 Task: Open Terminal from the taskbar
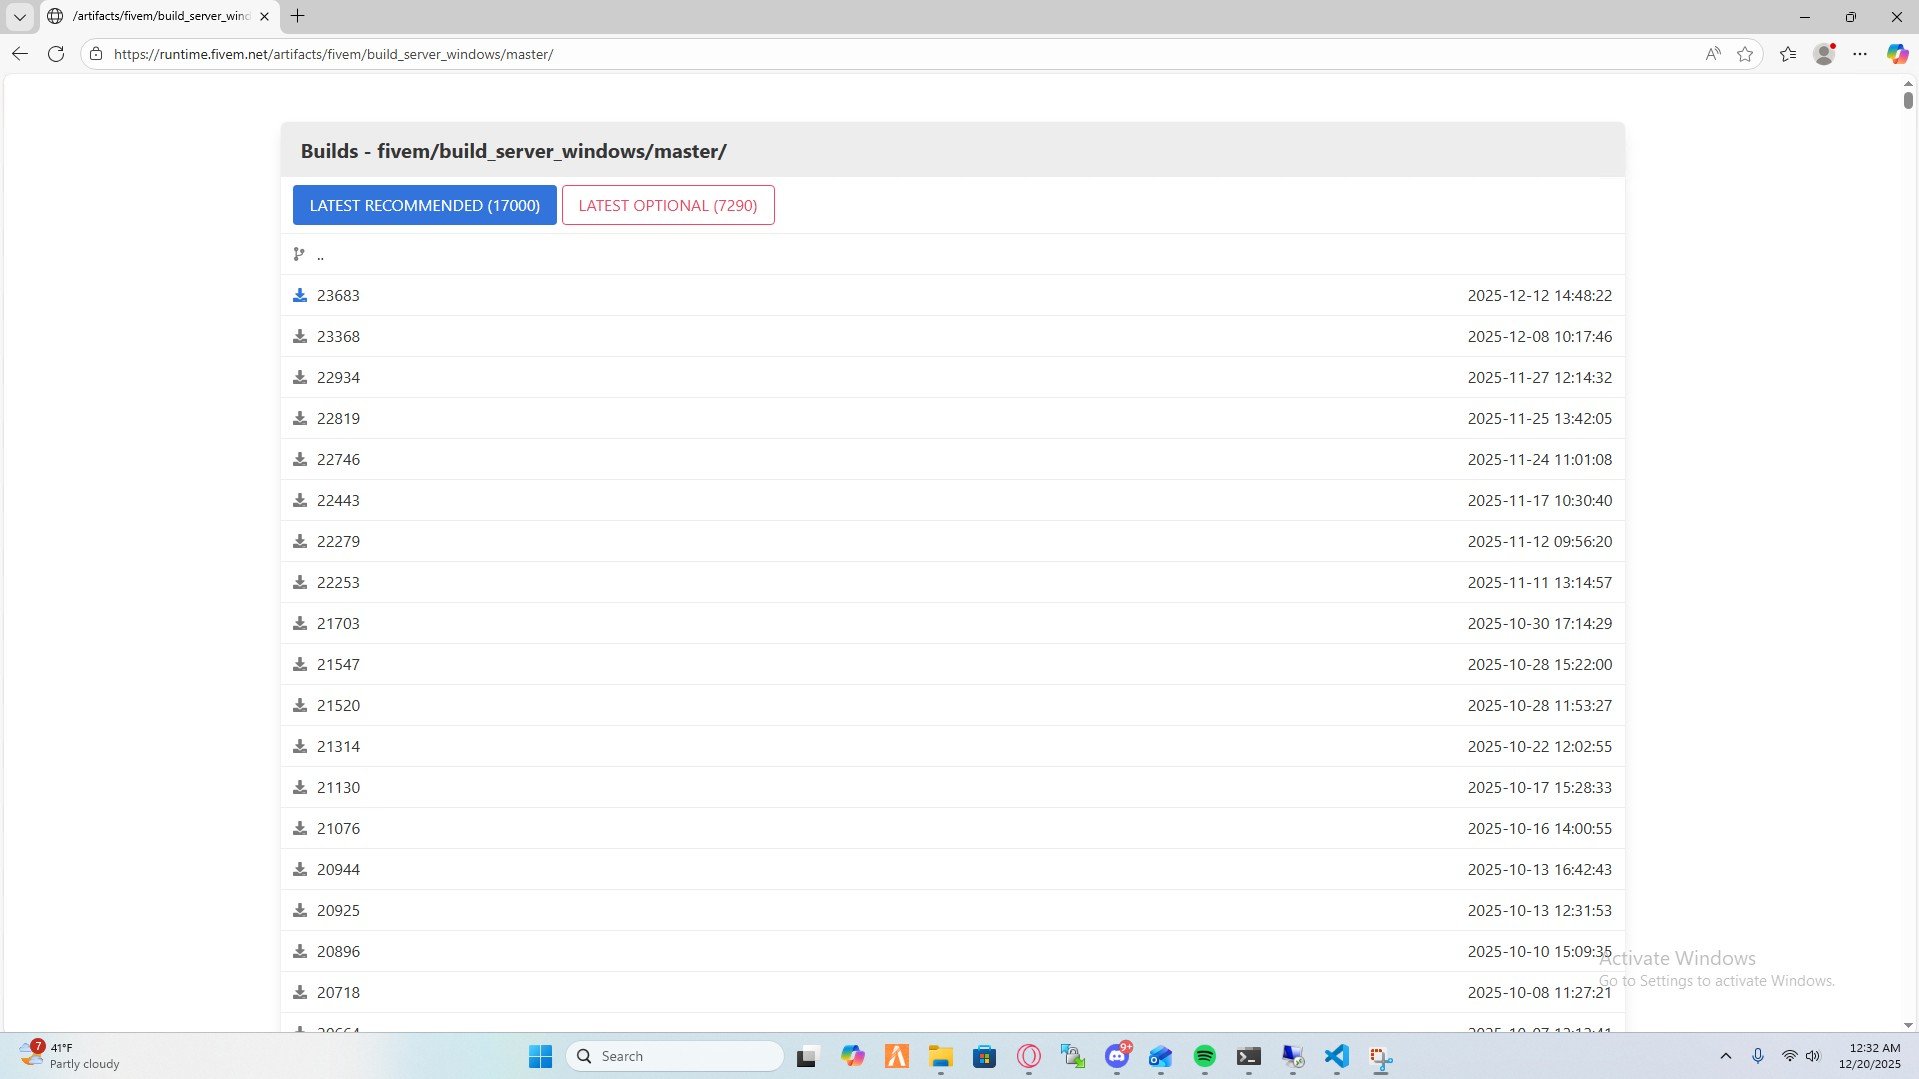click(x=1249, y=1056)
